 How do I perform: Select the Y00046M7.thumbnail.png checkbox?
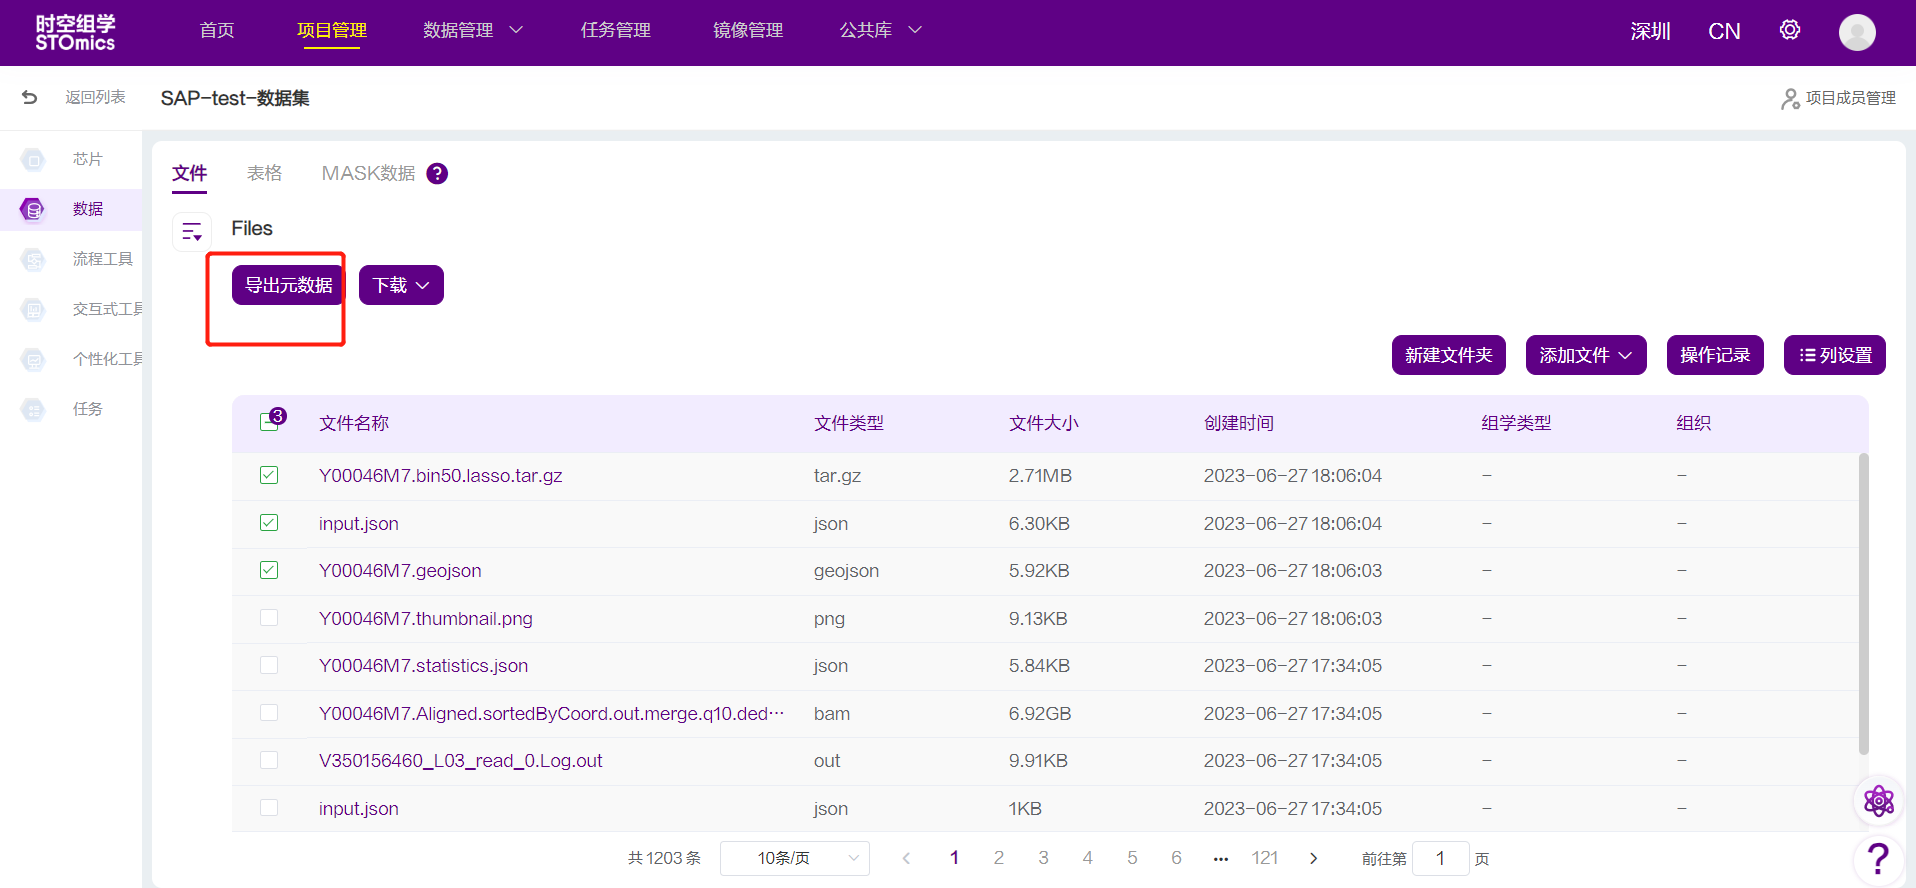coord(269,618)
